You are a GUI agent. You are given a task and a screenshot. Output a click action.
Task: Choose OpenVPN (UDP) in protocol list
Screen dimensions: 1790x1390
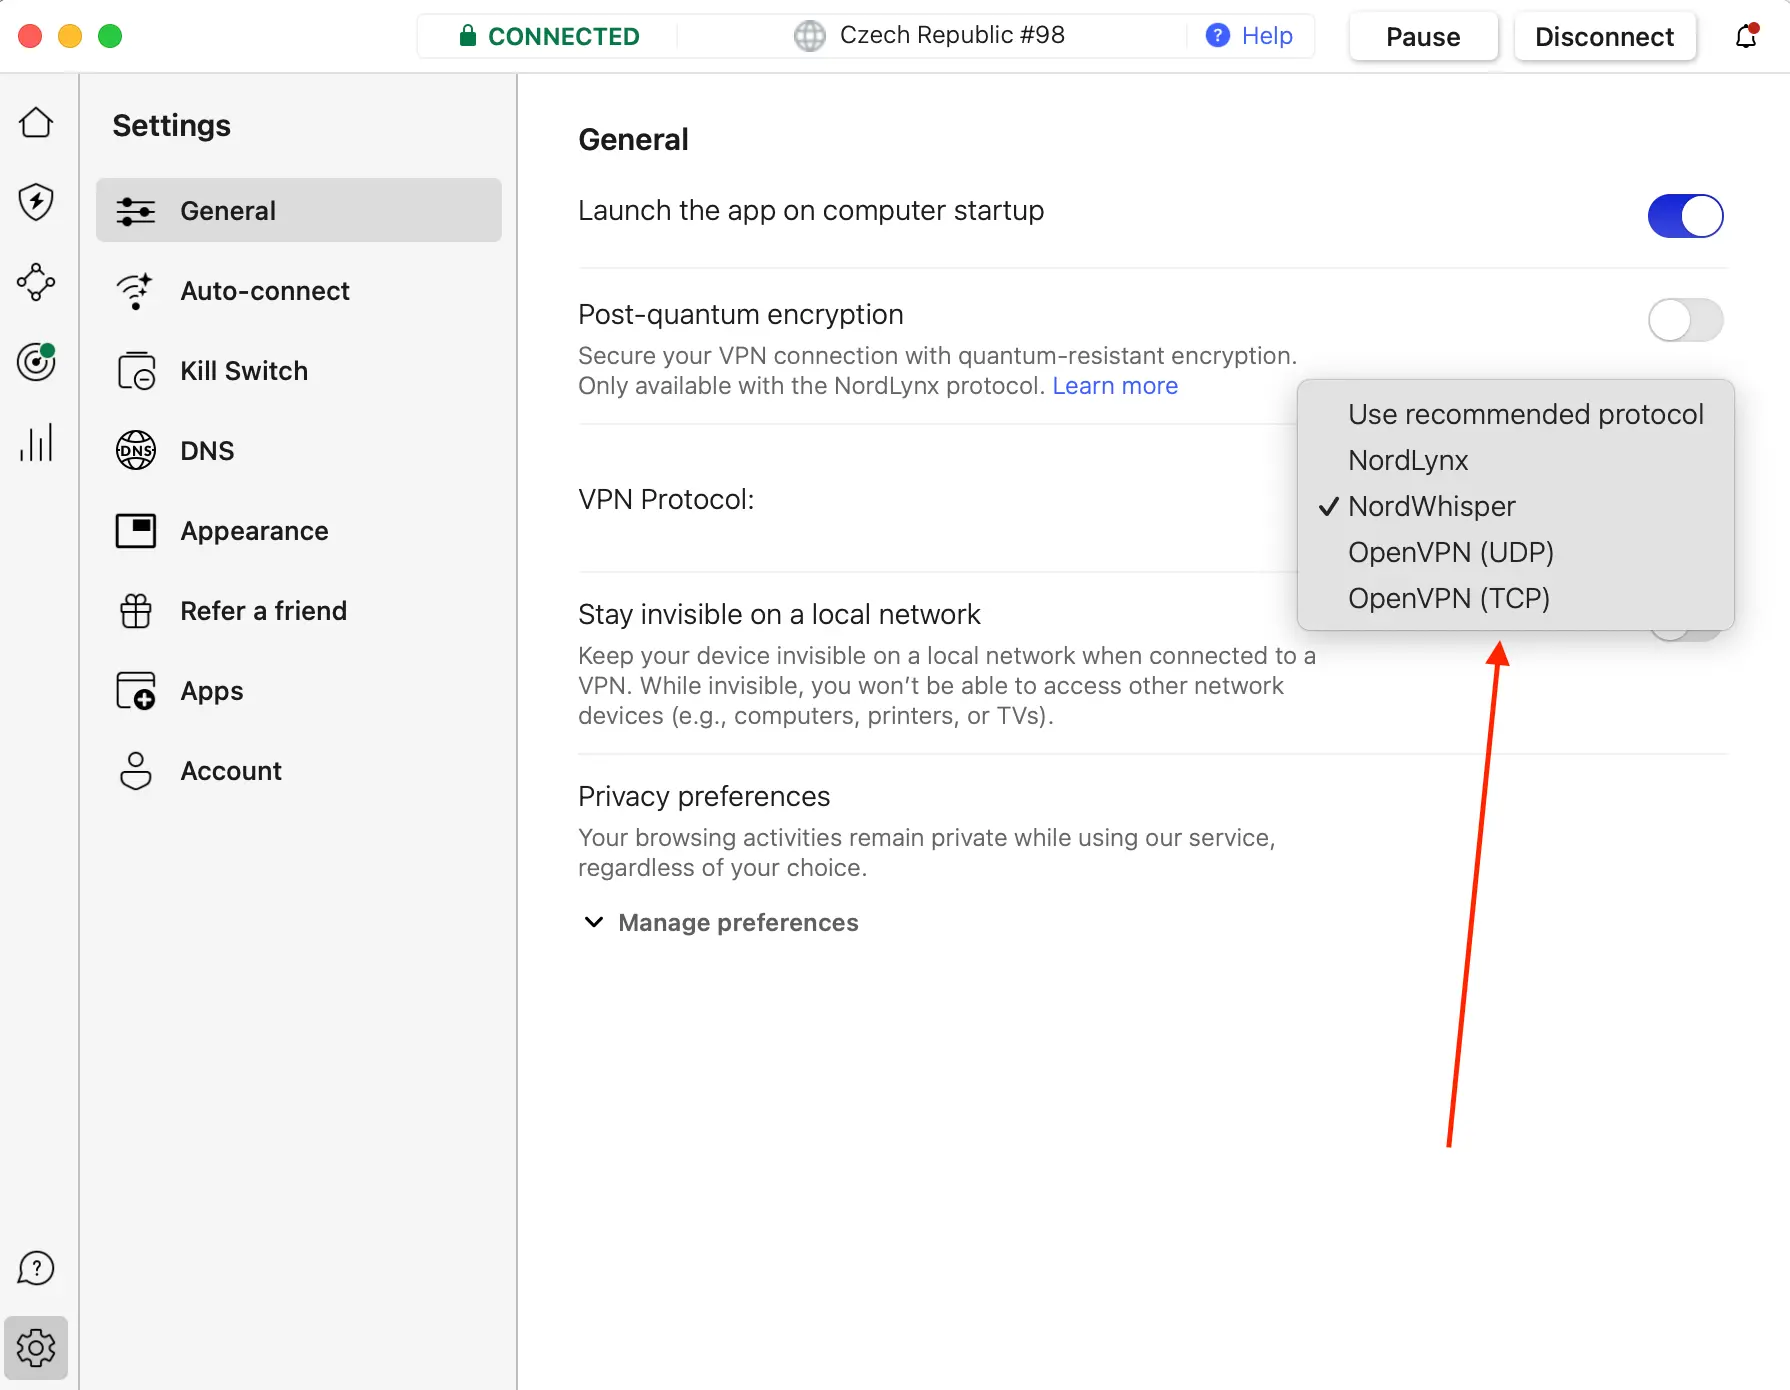tap(1450, 552)
